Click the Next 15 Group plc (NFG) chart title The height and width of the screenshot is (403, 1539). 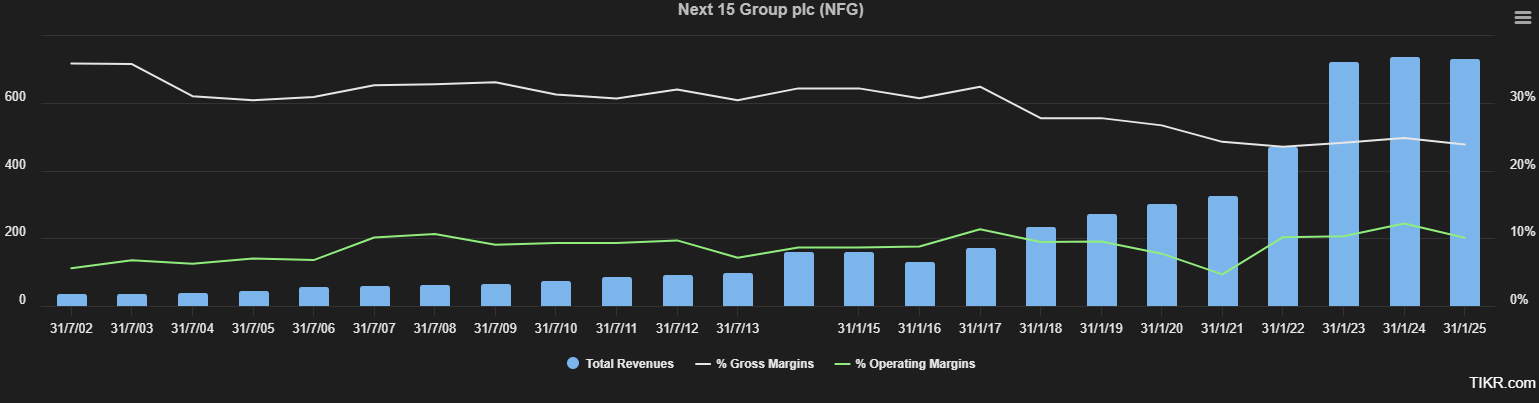click(x=769, y=10)
